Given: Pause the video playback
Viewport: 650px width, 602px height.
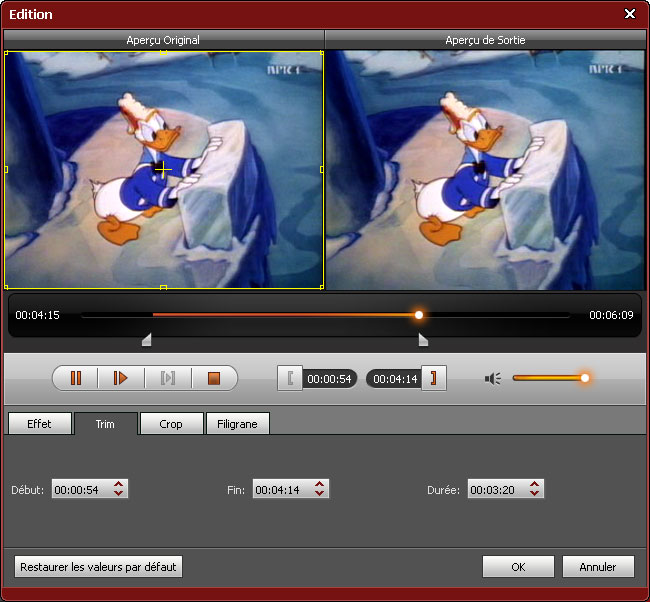Looking at the screenshot, I should click(x=76, y=378).
